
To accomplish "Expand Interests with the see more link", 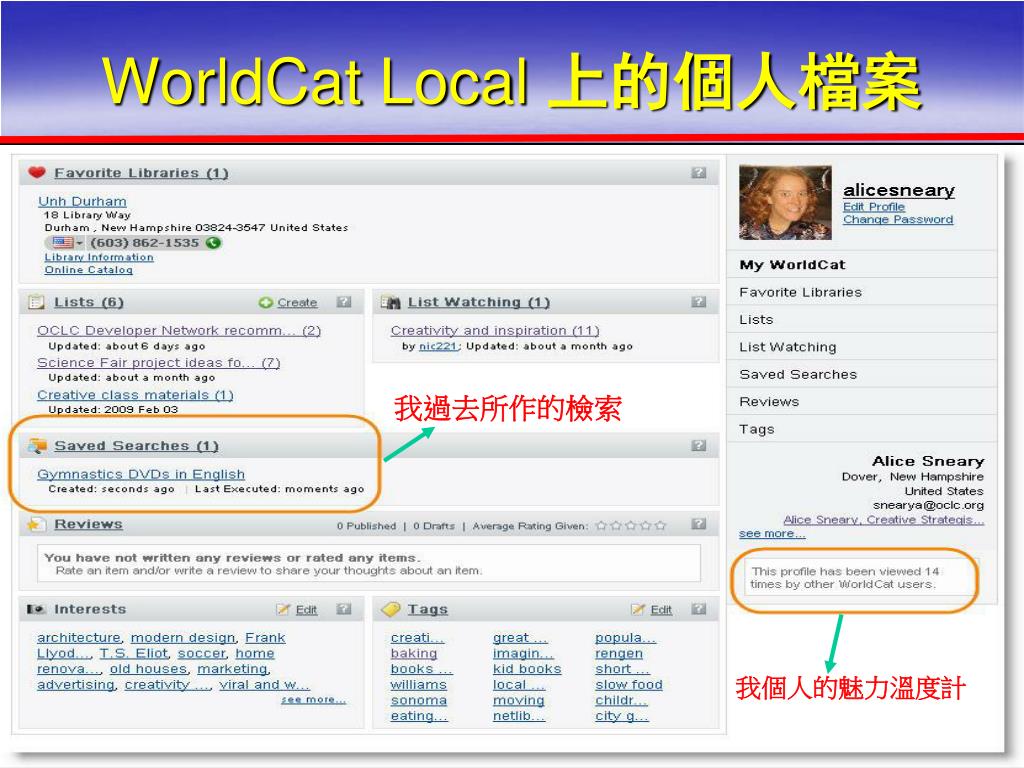I will coord(313,700).
